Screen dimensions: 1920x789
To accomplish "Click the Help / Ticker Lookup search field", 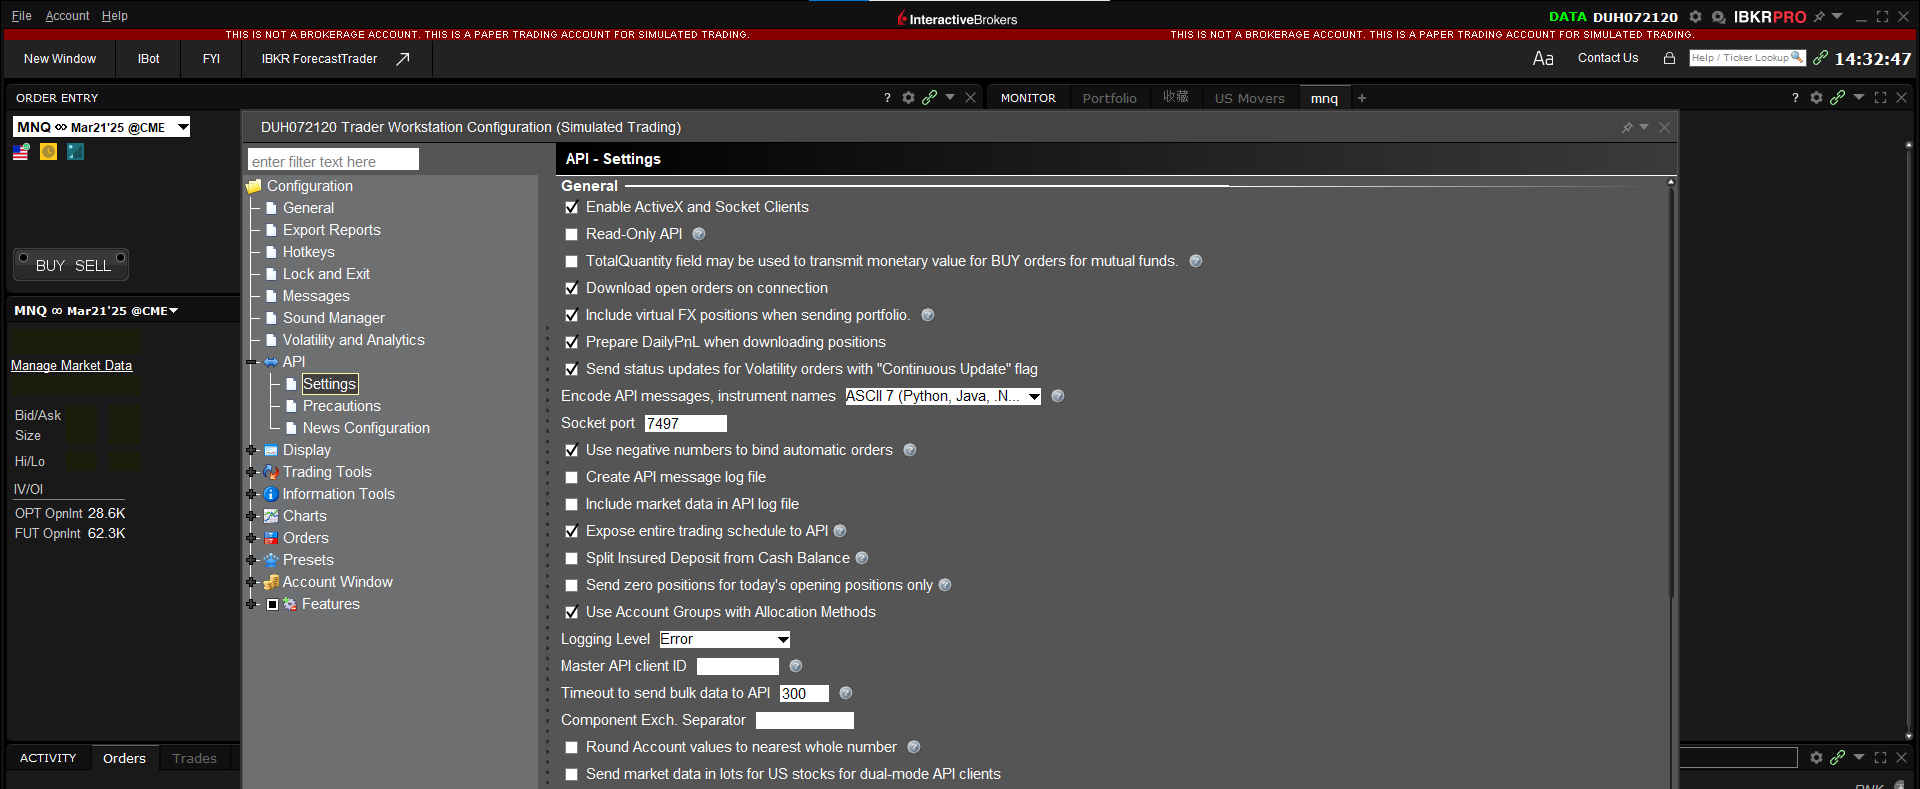I will pyautogui.click(x=1747, y=58).
